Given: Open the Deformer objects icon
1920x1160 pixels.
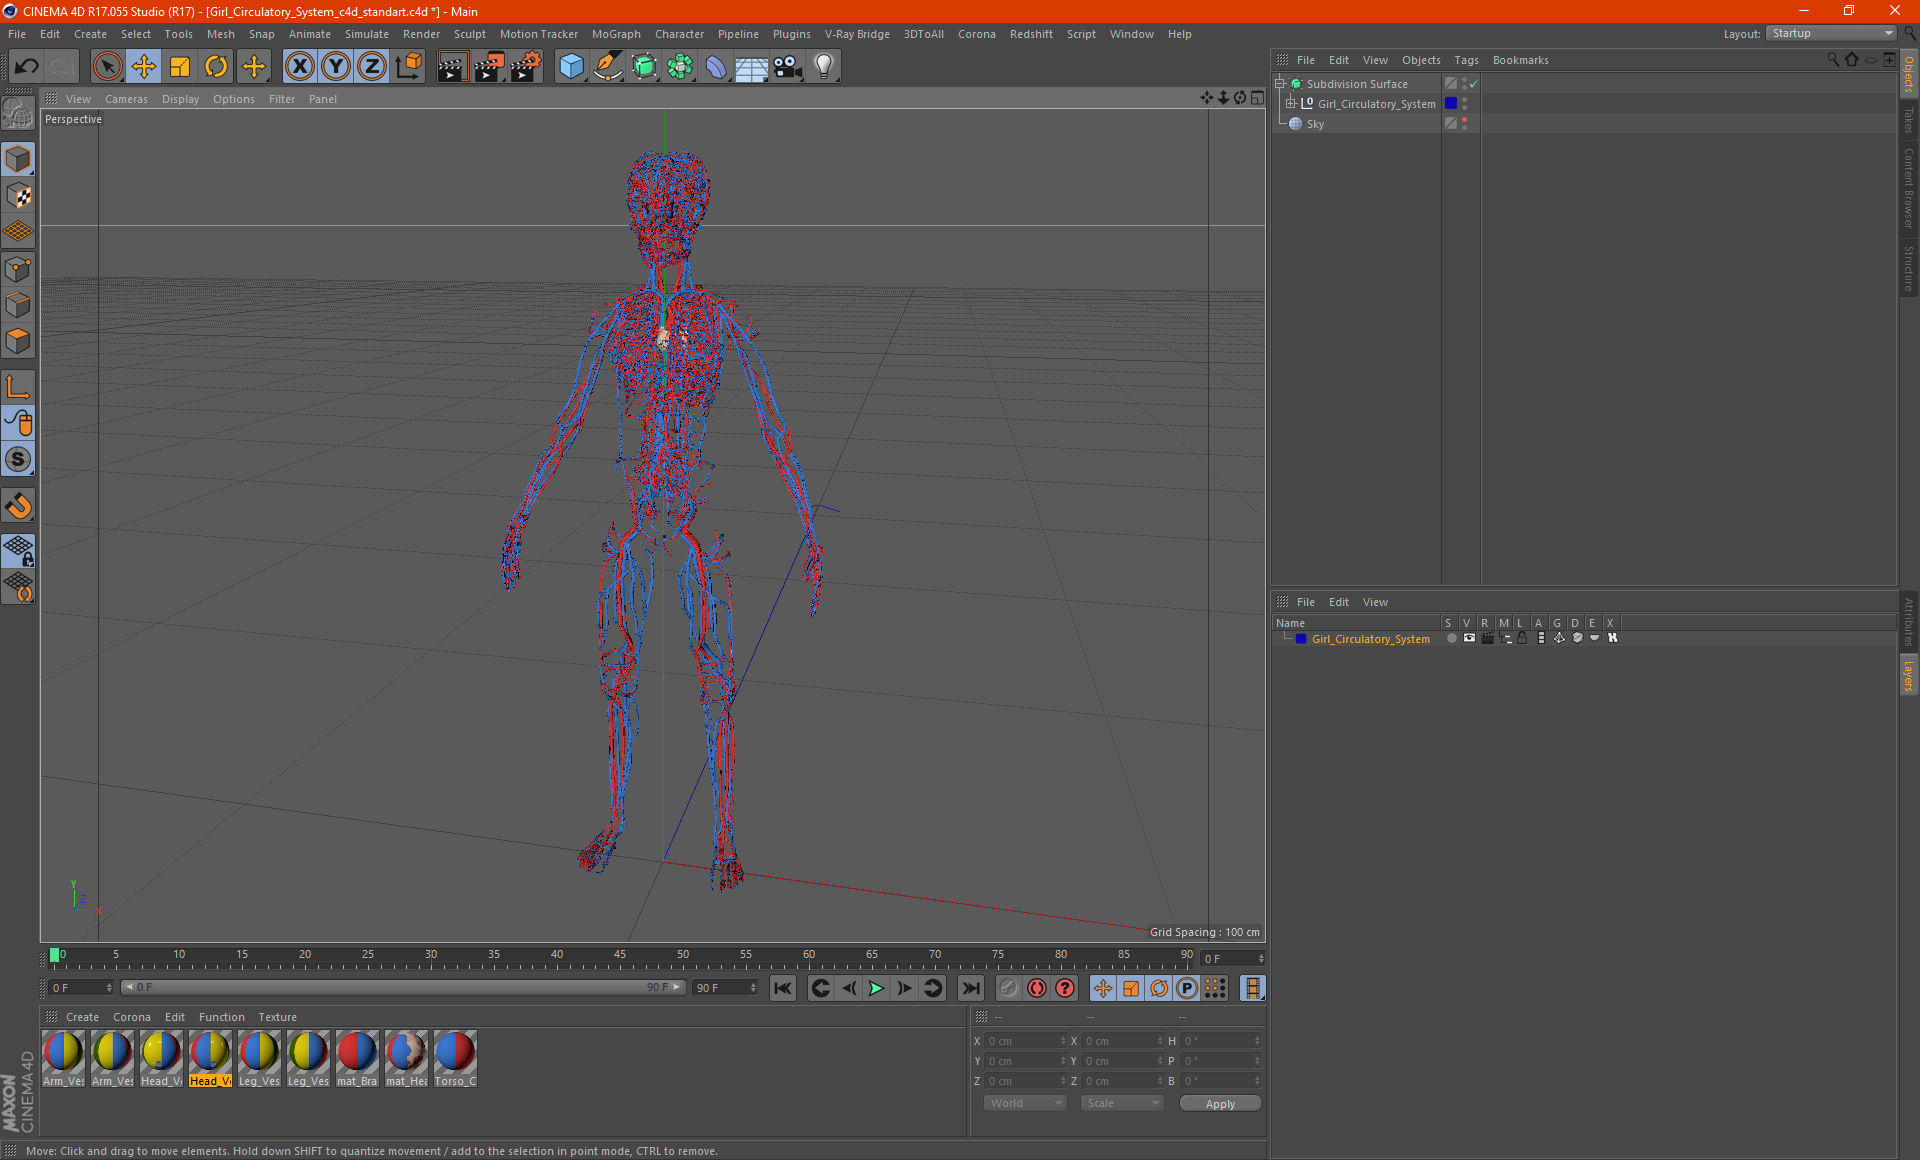Looking at the screenshot, I should [716, 67].
